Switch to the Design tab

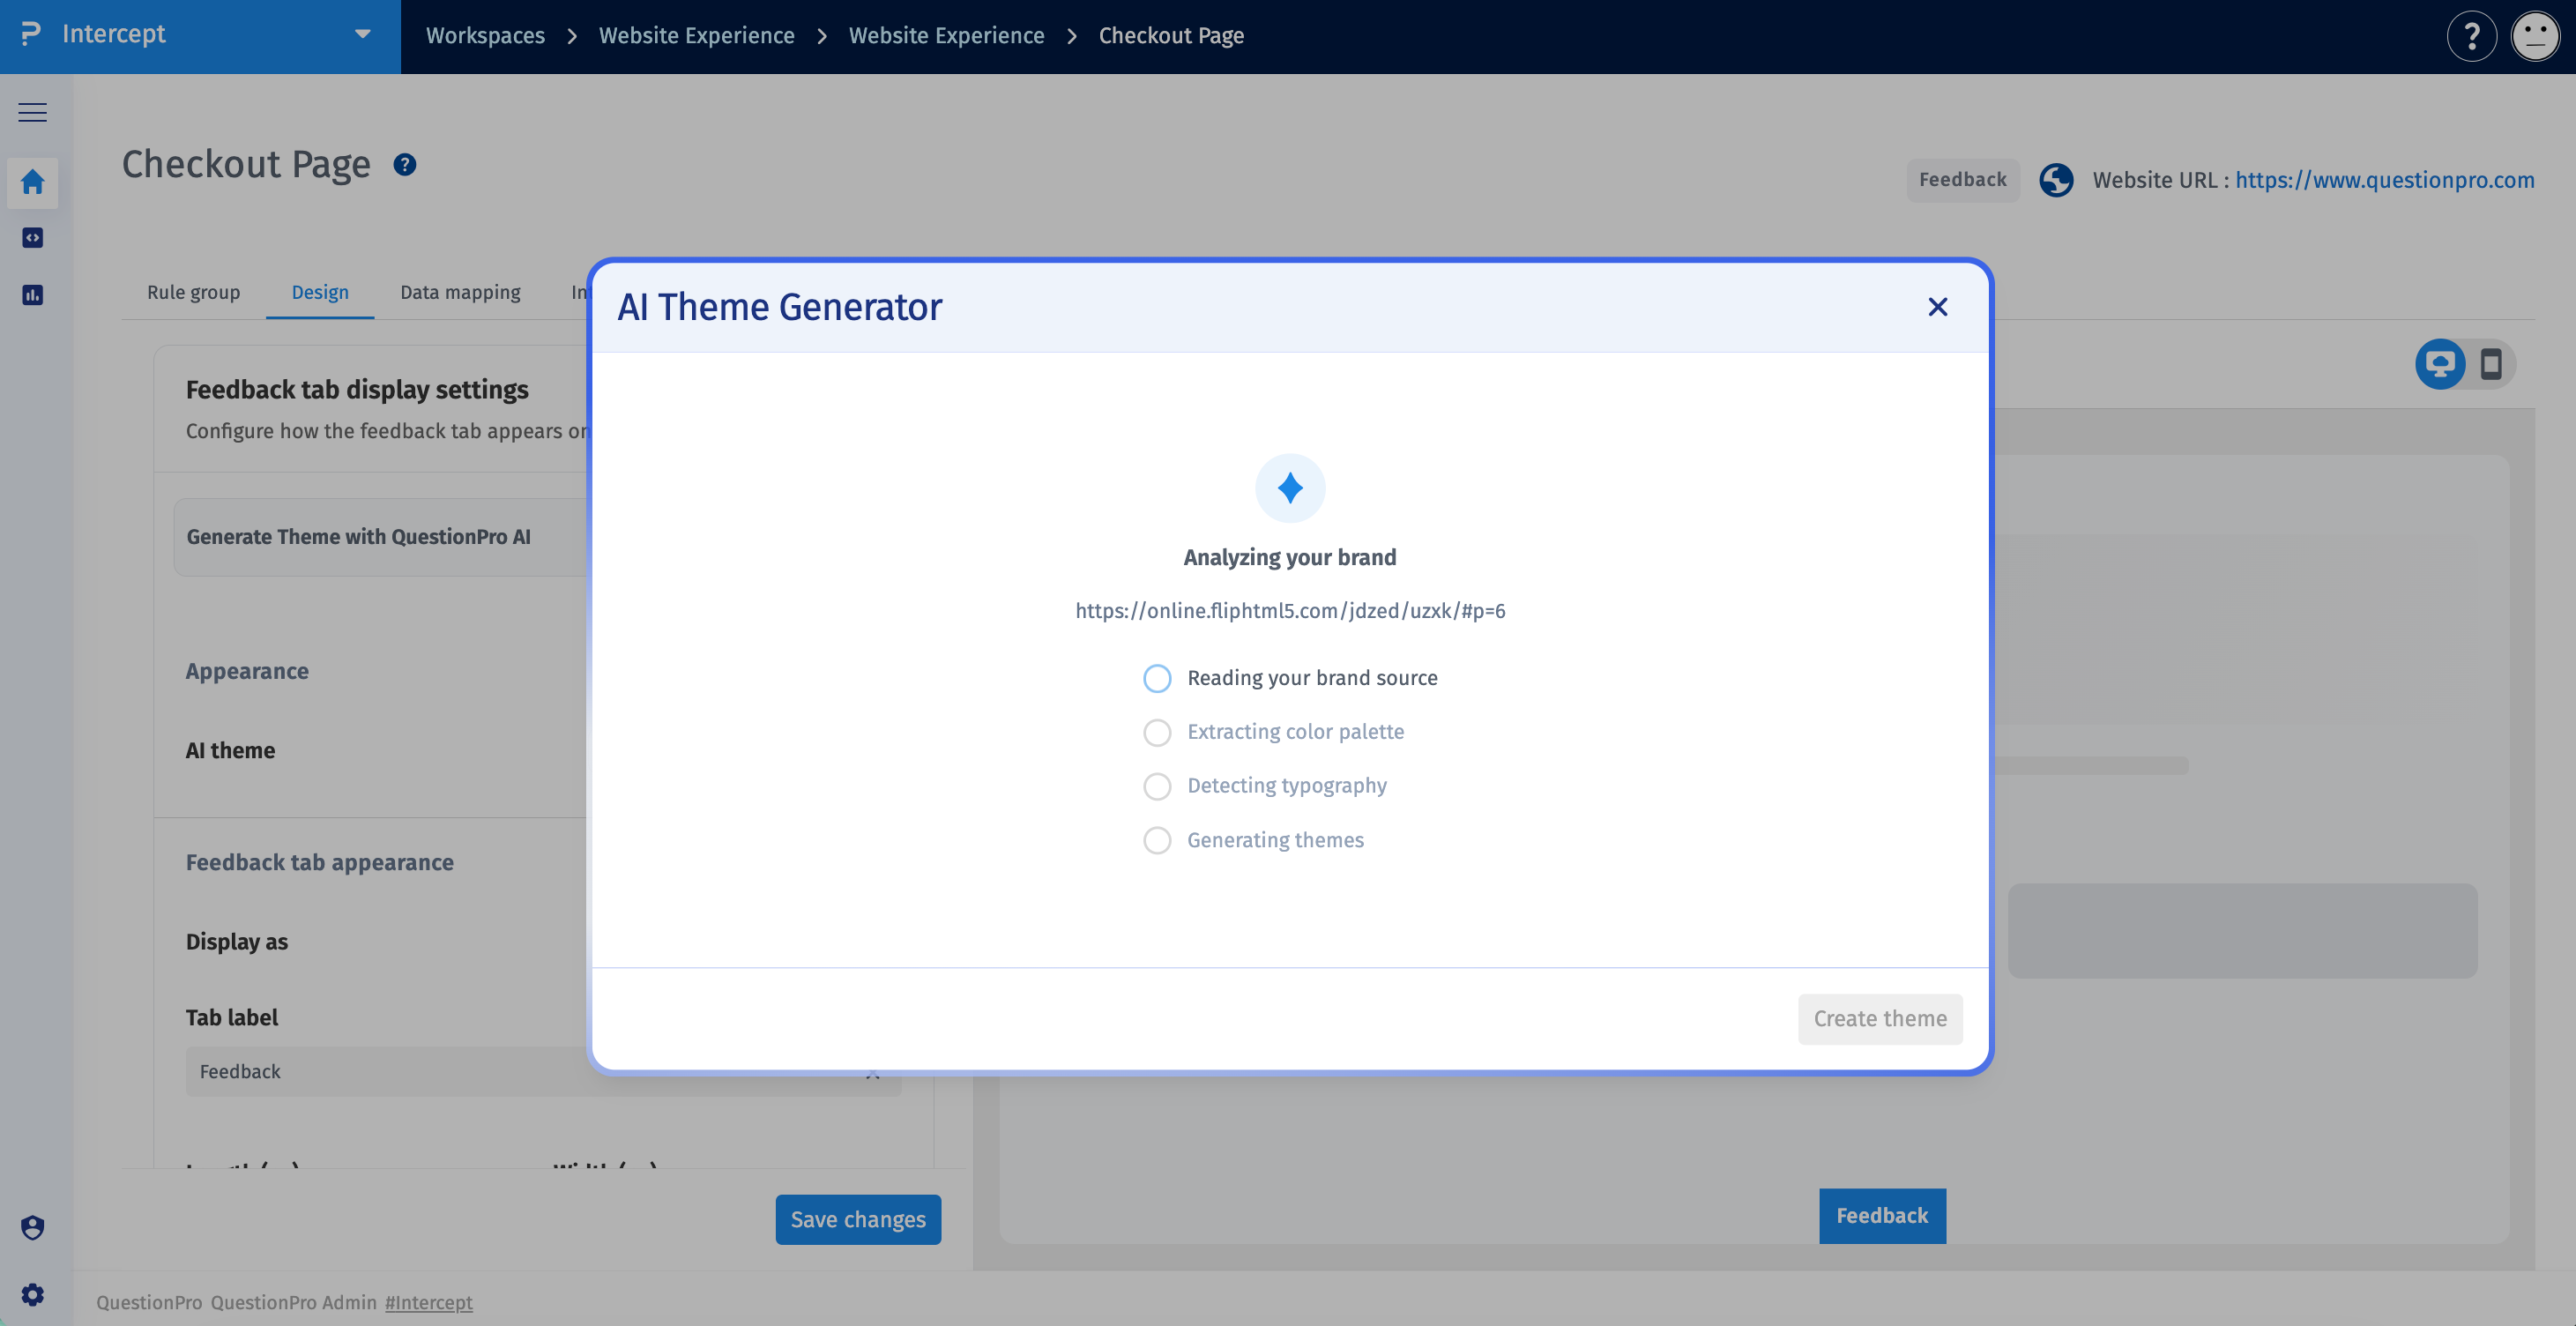(x=320, y=293)
